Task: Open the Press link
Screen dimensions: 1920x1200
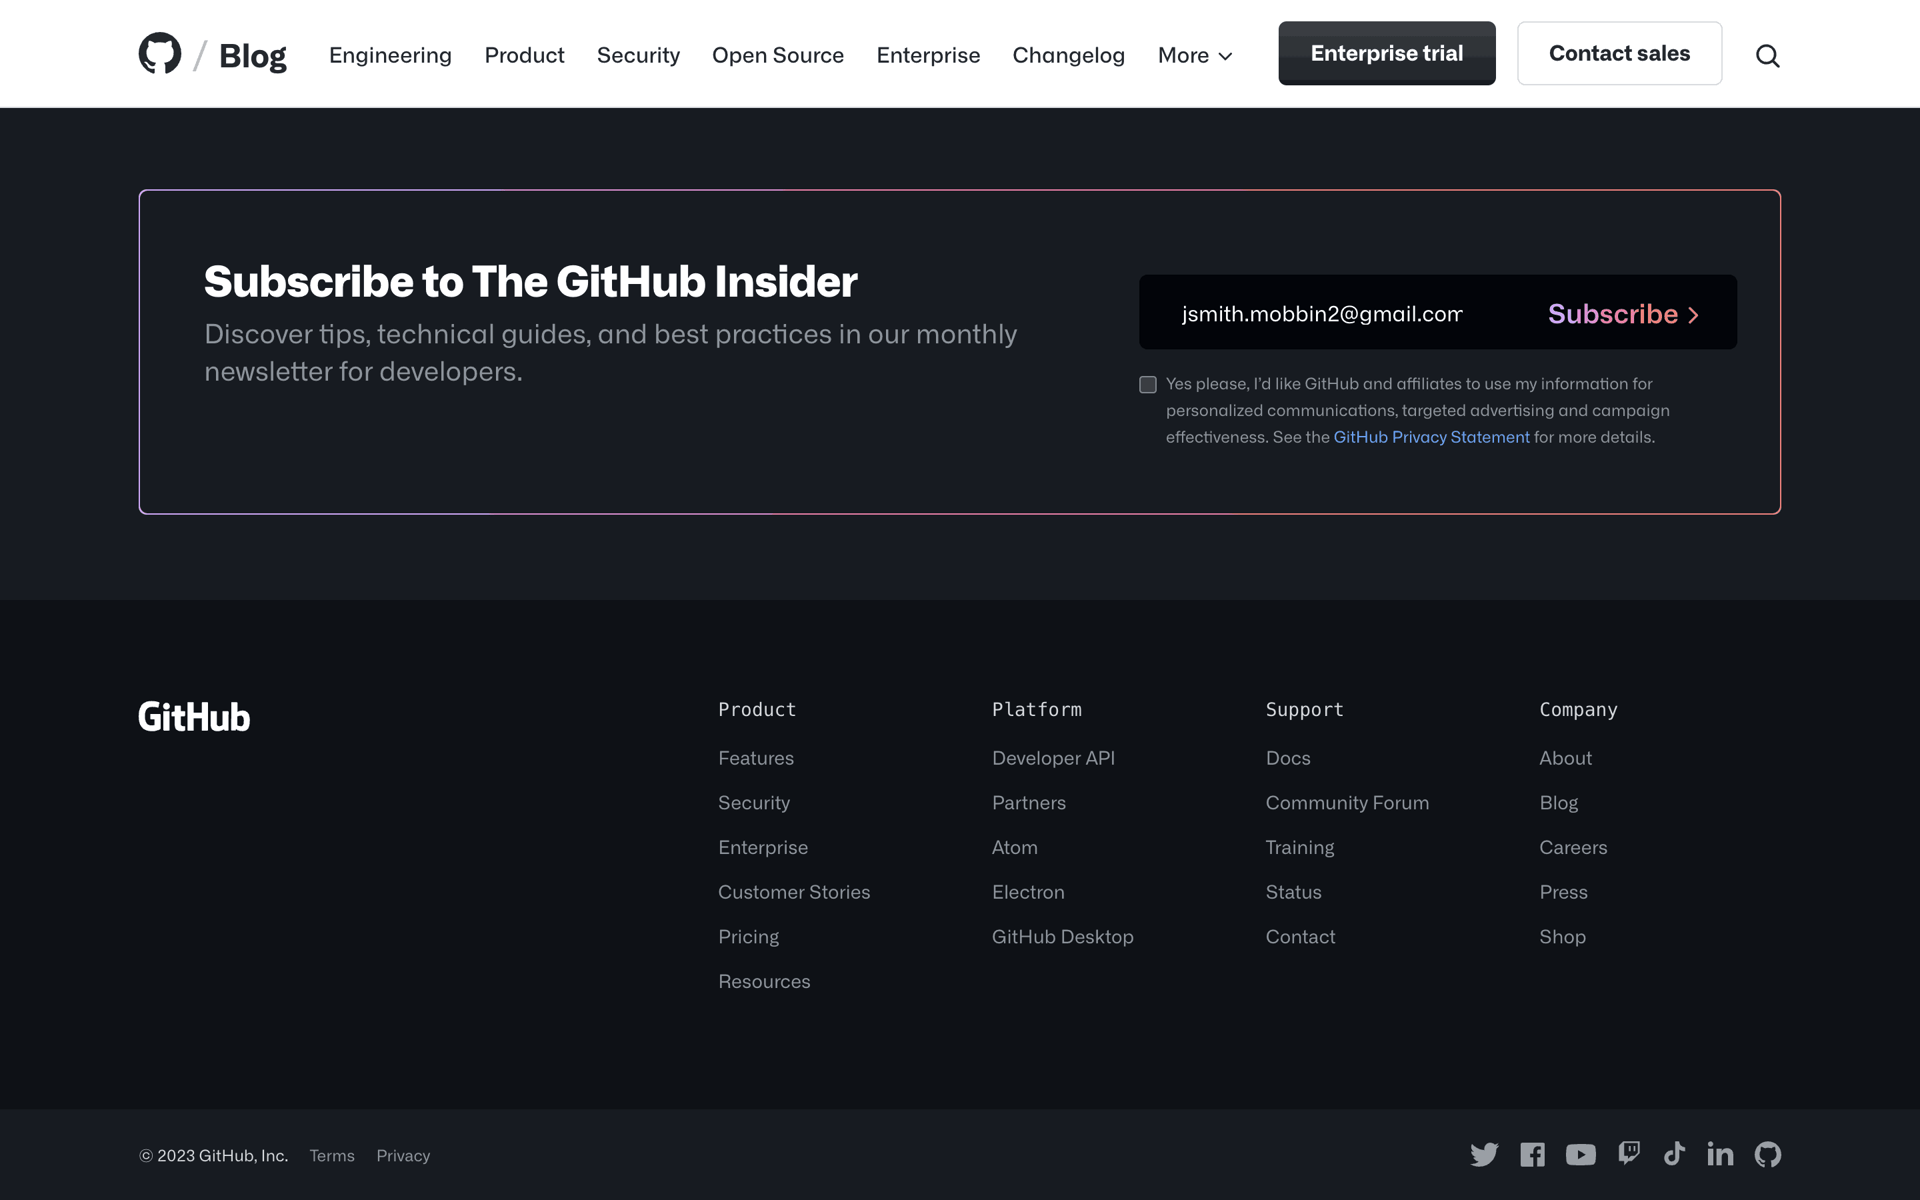Action: 1564,892
